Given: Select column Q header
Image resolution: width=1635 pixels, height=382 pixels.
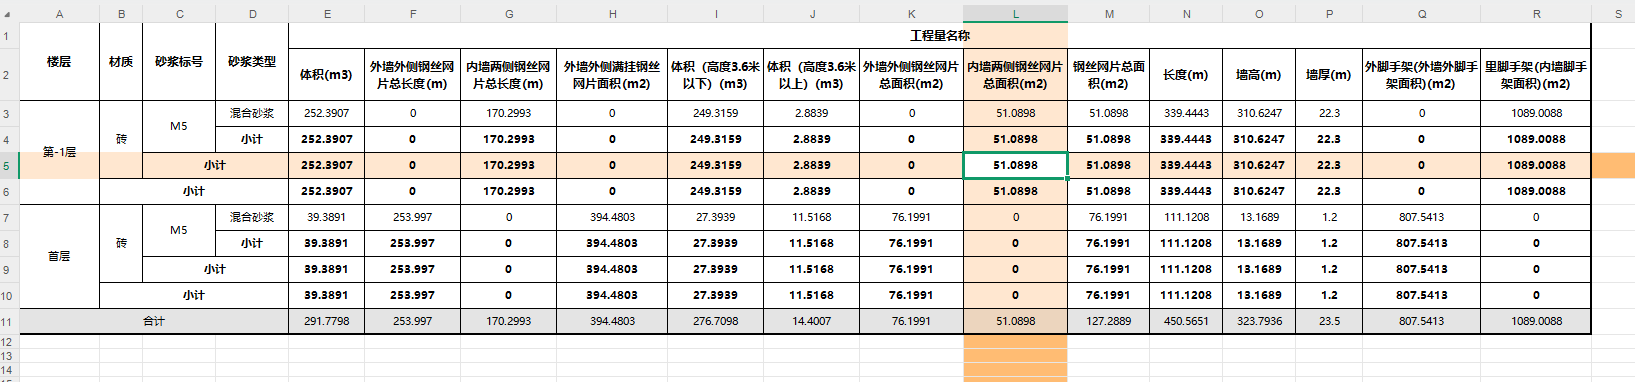Looking at the screenshot, I should point(1421,14).
